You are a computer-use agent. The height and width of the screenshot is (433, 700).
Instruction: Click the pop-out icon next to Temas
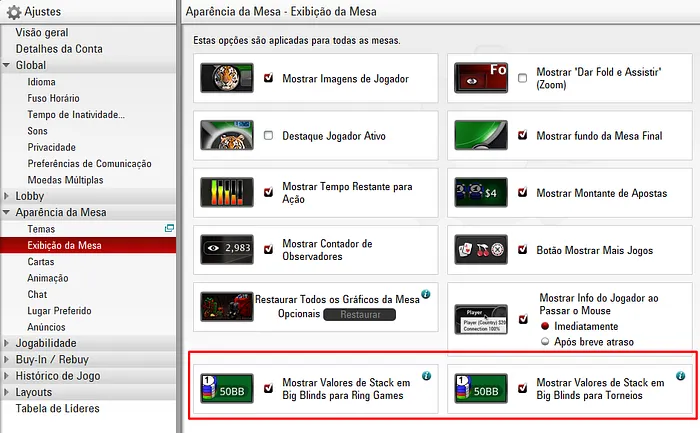[169, 229]
